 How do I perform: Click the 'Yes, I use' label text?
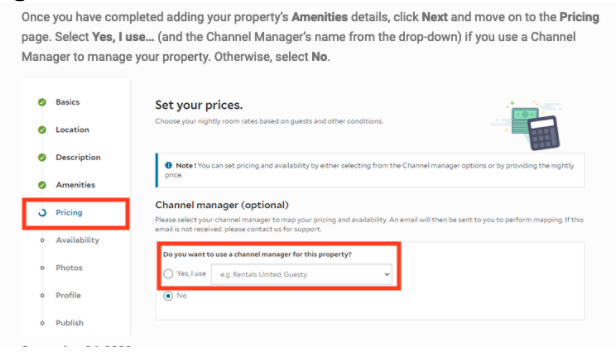191,274
